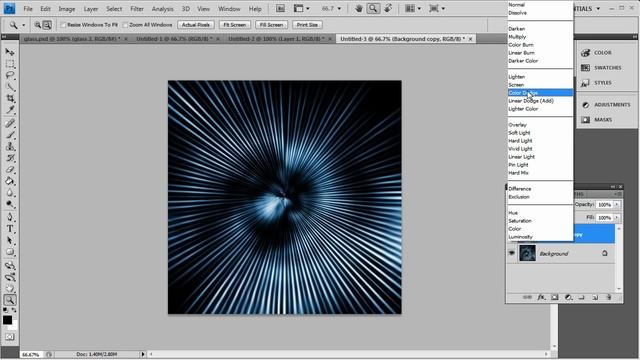Open the Adjustments panel icon
The width and height of the screenshot is (640, 360).
point(586,105)
